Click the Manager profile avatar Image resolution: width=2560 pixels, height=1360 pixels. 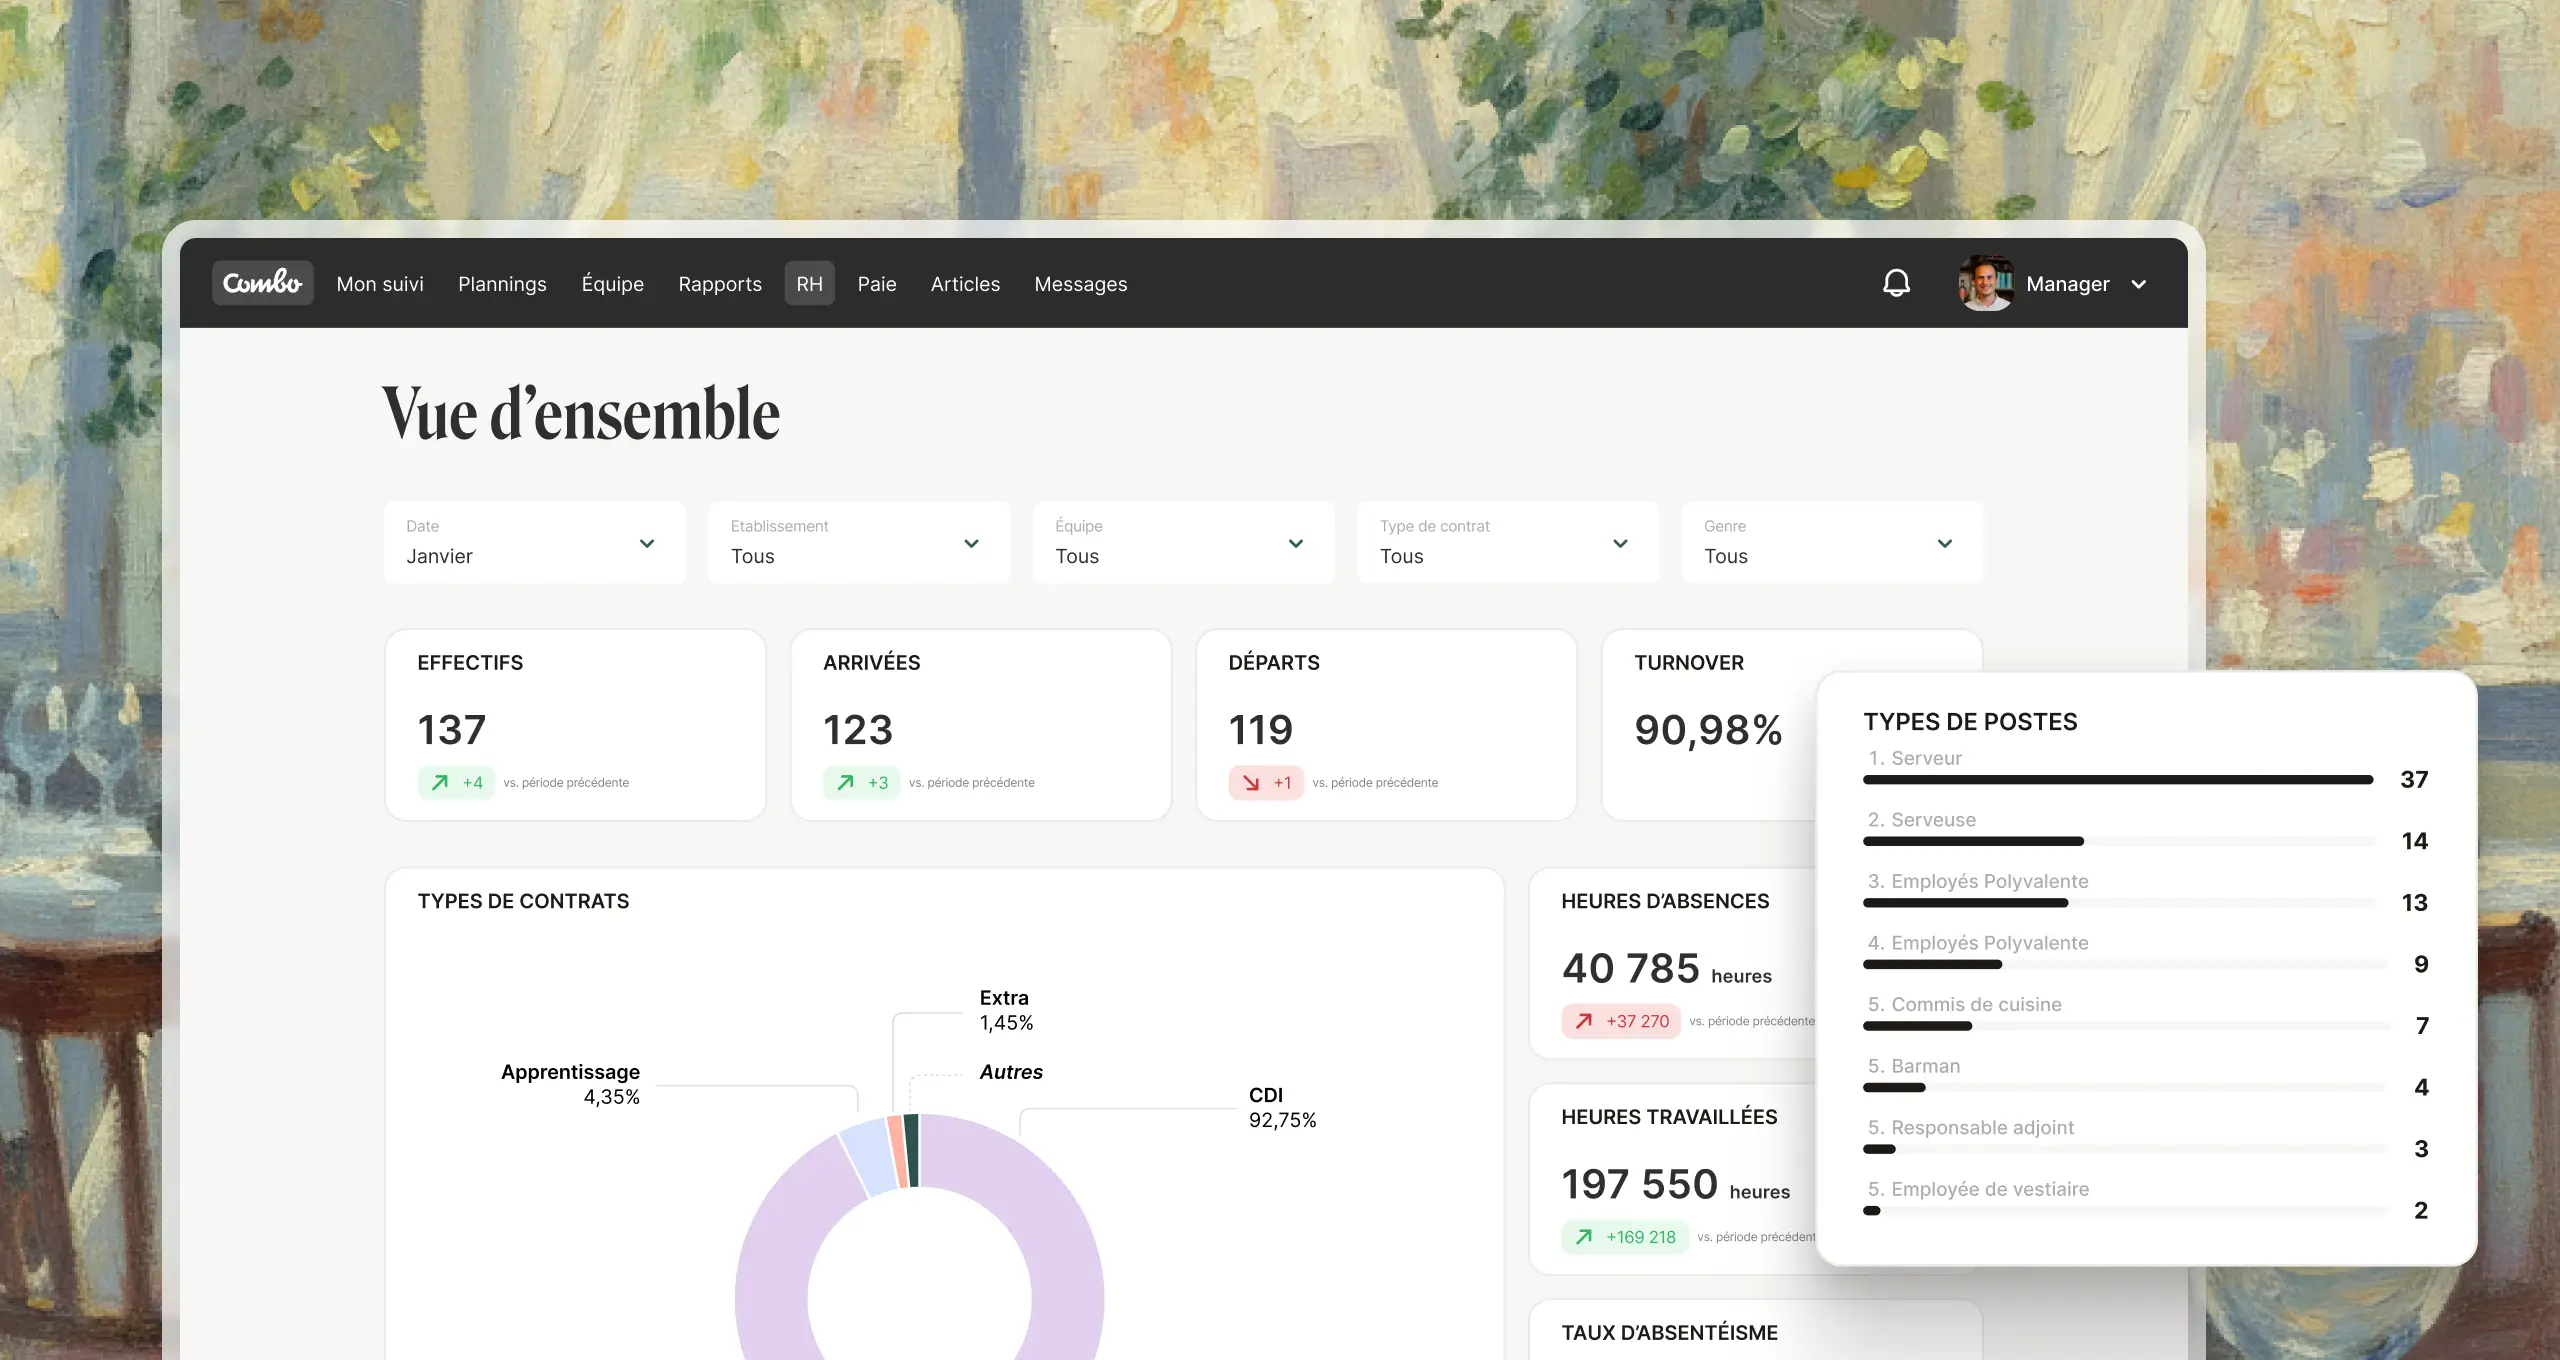coord(1985,283)
